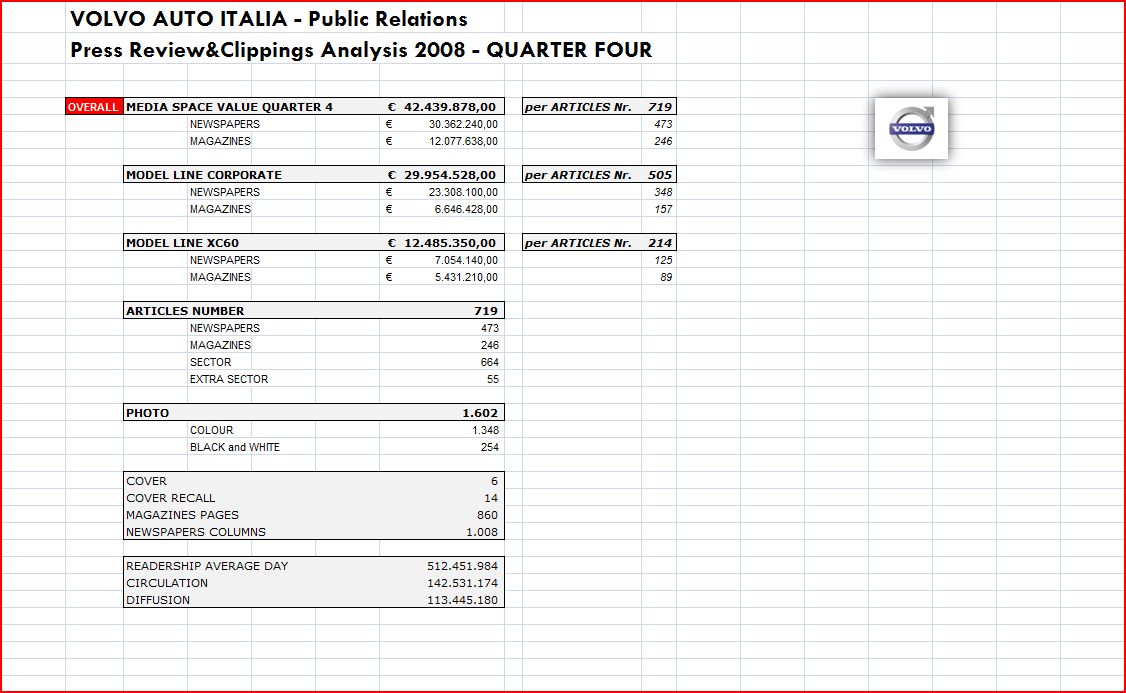This screenshot has height=693, width=1126.
Task: Select the DIFFUSION label cell
Action: pyautogui.click(x=158, y=600)
